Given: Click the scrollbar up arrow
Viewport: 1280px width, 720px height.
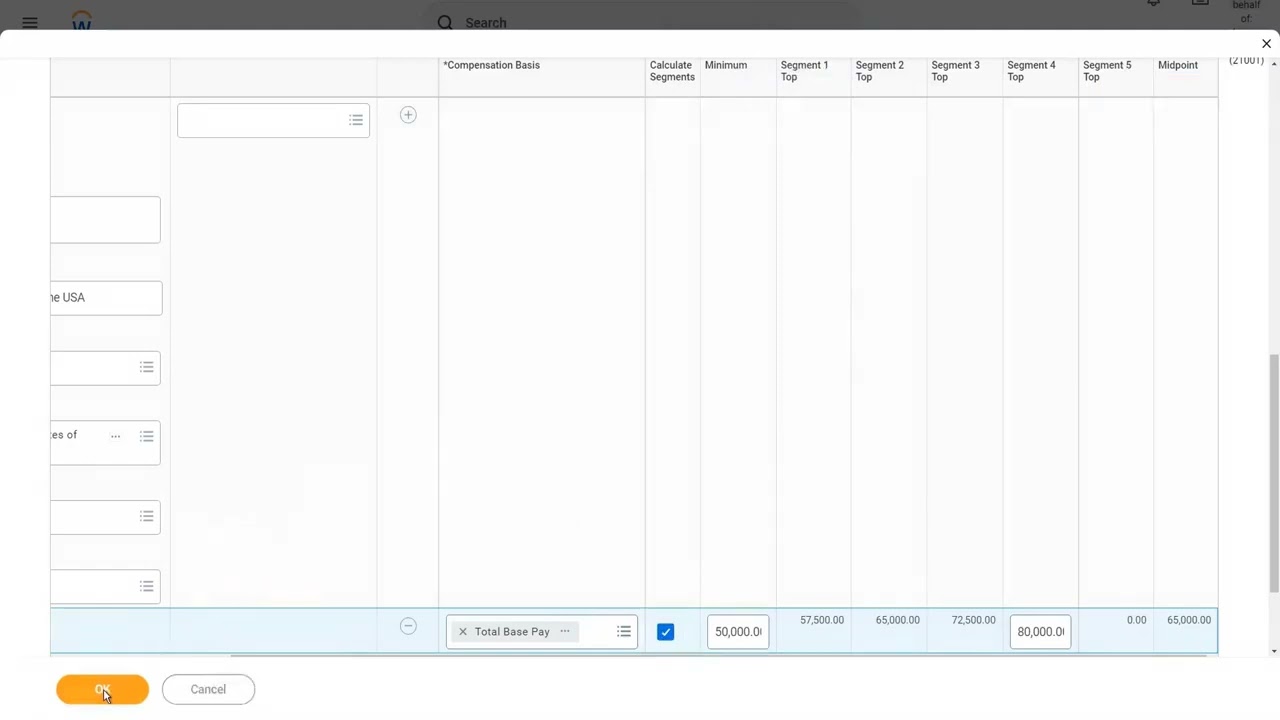Looking at the screenshot, I should 1273,64.
